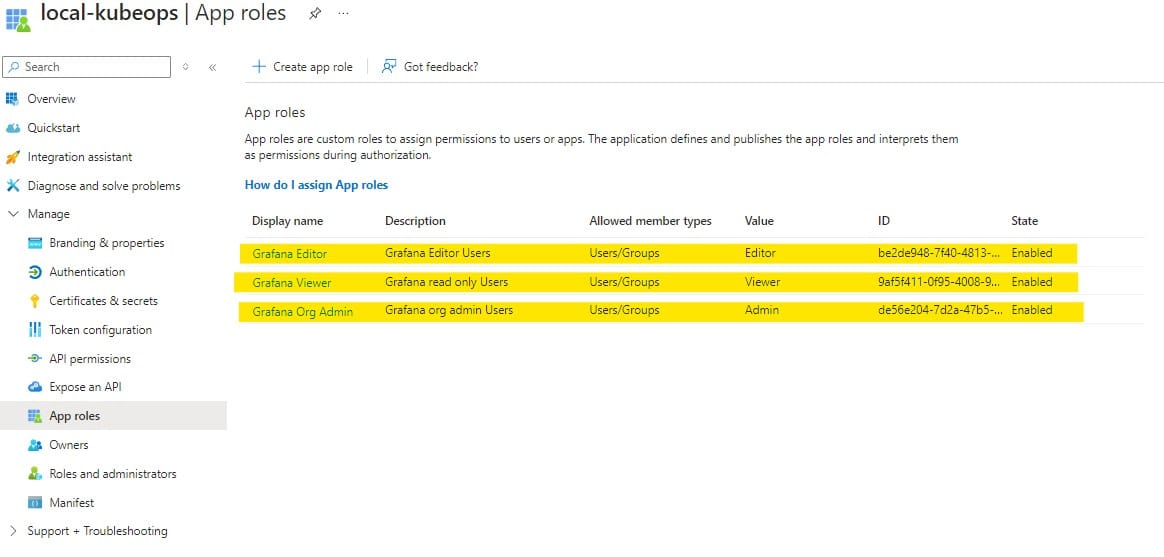Go to Roles and administrators

113,474
